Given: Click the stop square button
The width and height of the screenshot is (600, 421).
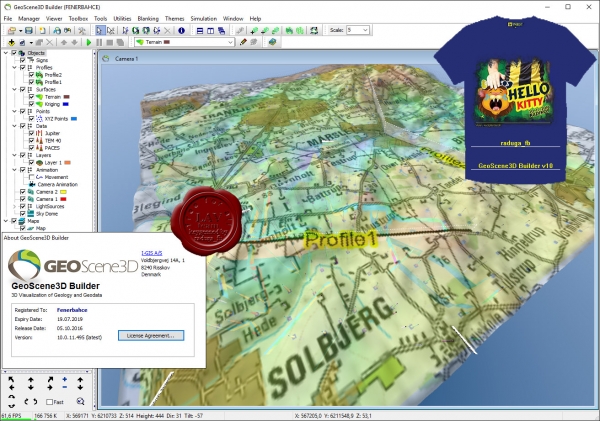Looking at the screenshot, I should (109, 42).
